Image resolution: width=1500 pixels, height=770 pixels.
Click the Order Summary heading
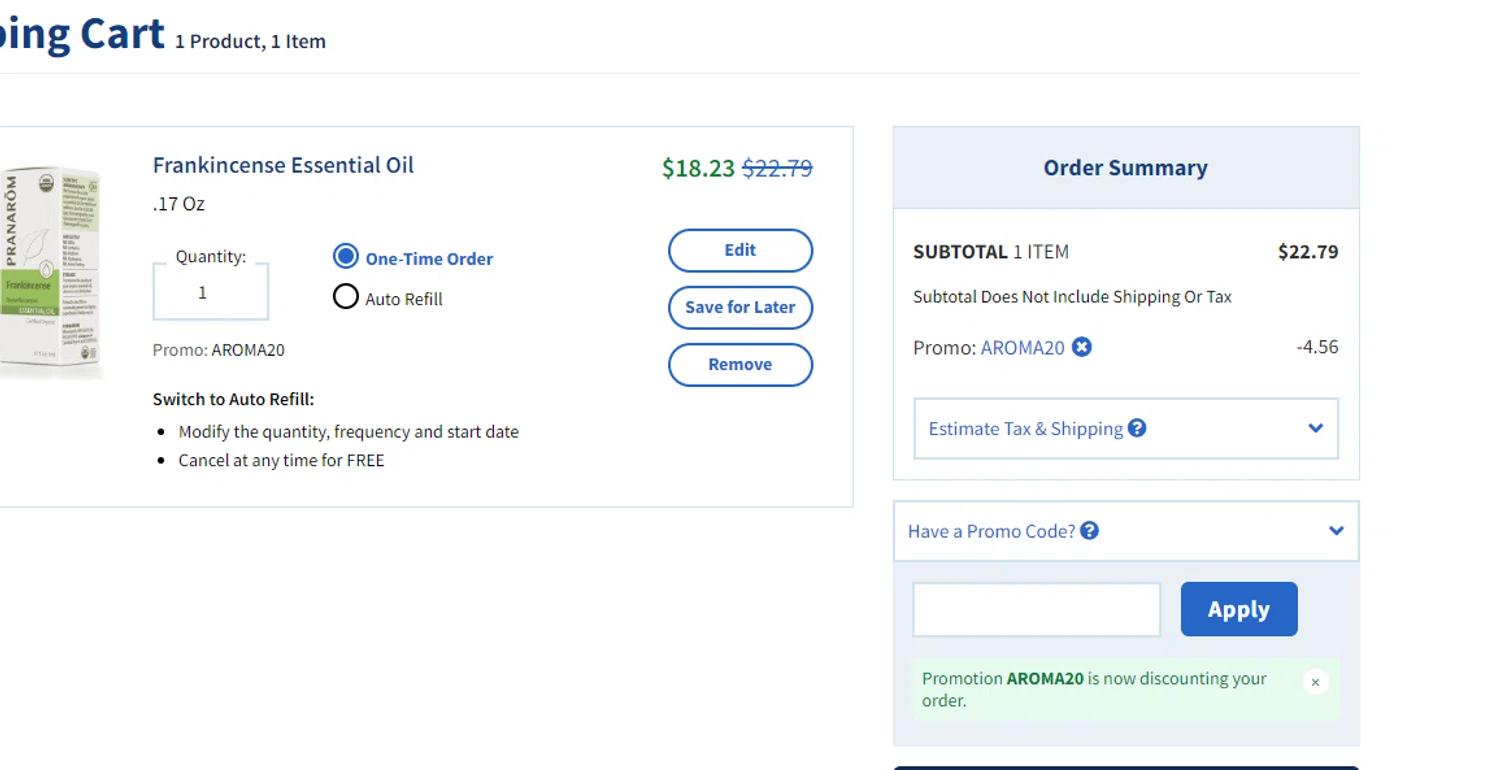tap(1125, 168)
